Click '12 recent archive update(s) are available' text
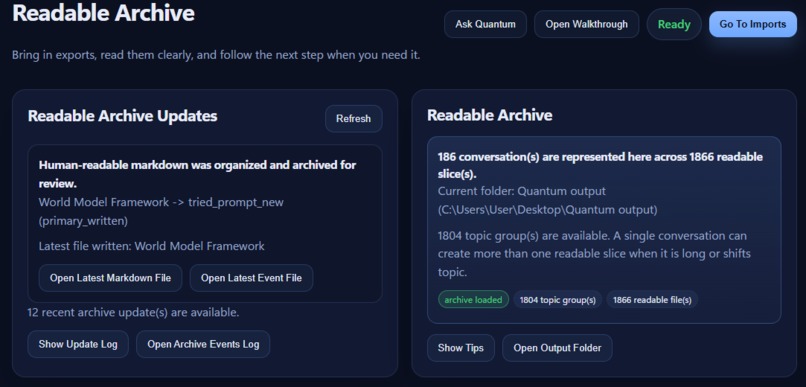This screenshot has height=387, width=806. tap(133, 312)
